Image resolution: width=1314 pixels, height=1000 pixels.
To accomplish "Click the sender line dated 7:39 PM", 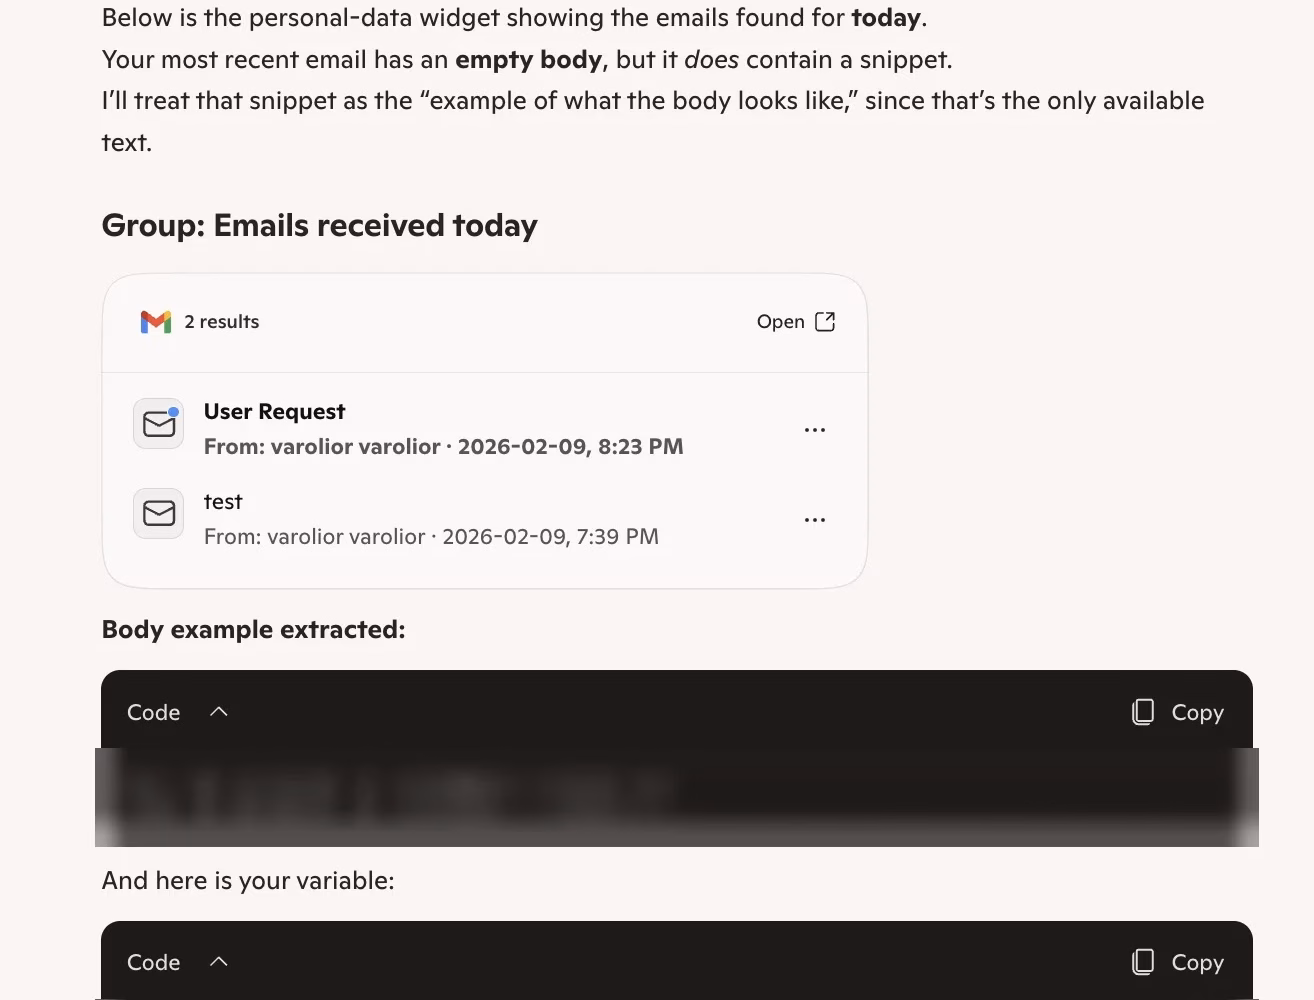I will coord(431,537).
